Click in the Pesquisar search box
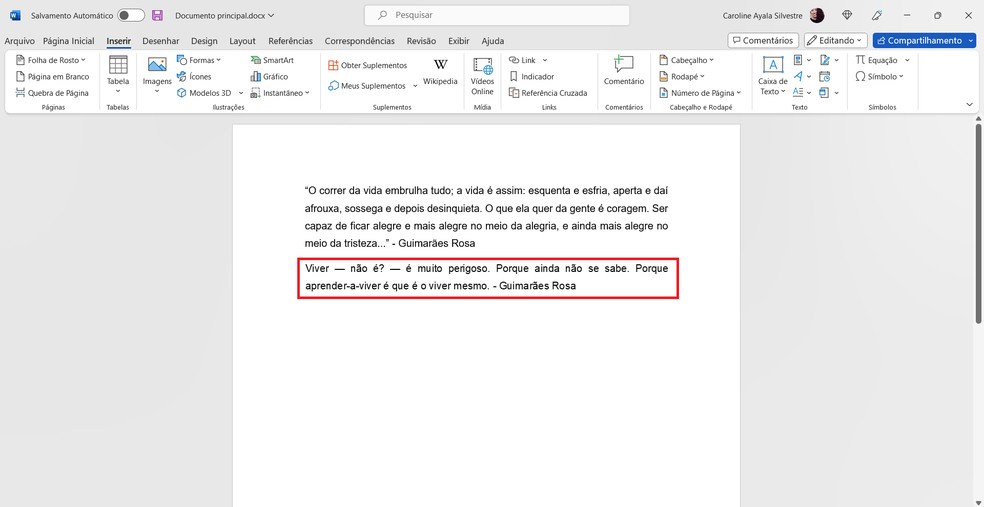This screenshot has height=507, width=984. click(x=496, y=16)
